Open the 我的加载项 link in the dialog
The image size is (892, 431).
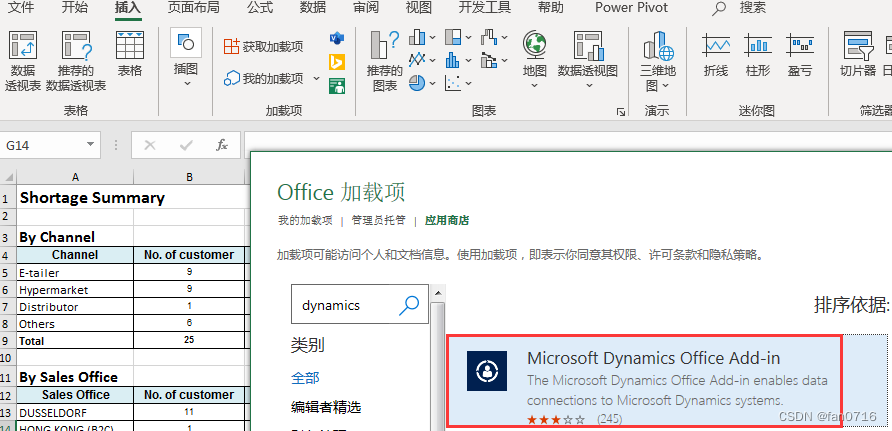pyautogui.click(x=305, y=221)
